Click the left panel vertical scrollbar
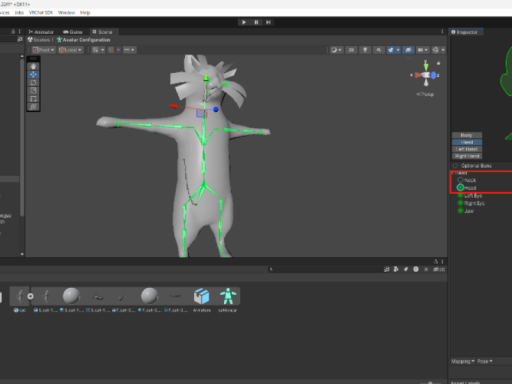This screenshot has height=384, width=512. tap(22, 137)
